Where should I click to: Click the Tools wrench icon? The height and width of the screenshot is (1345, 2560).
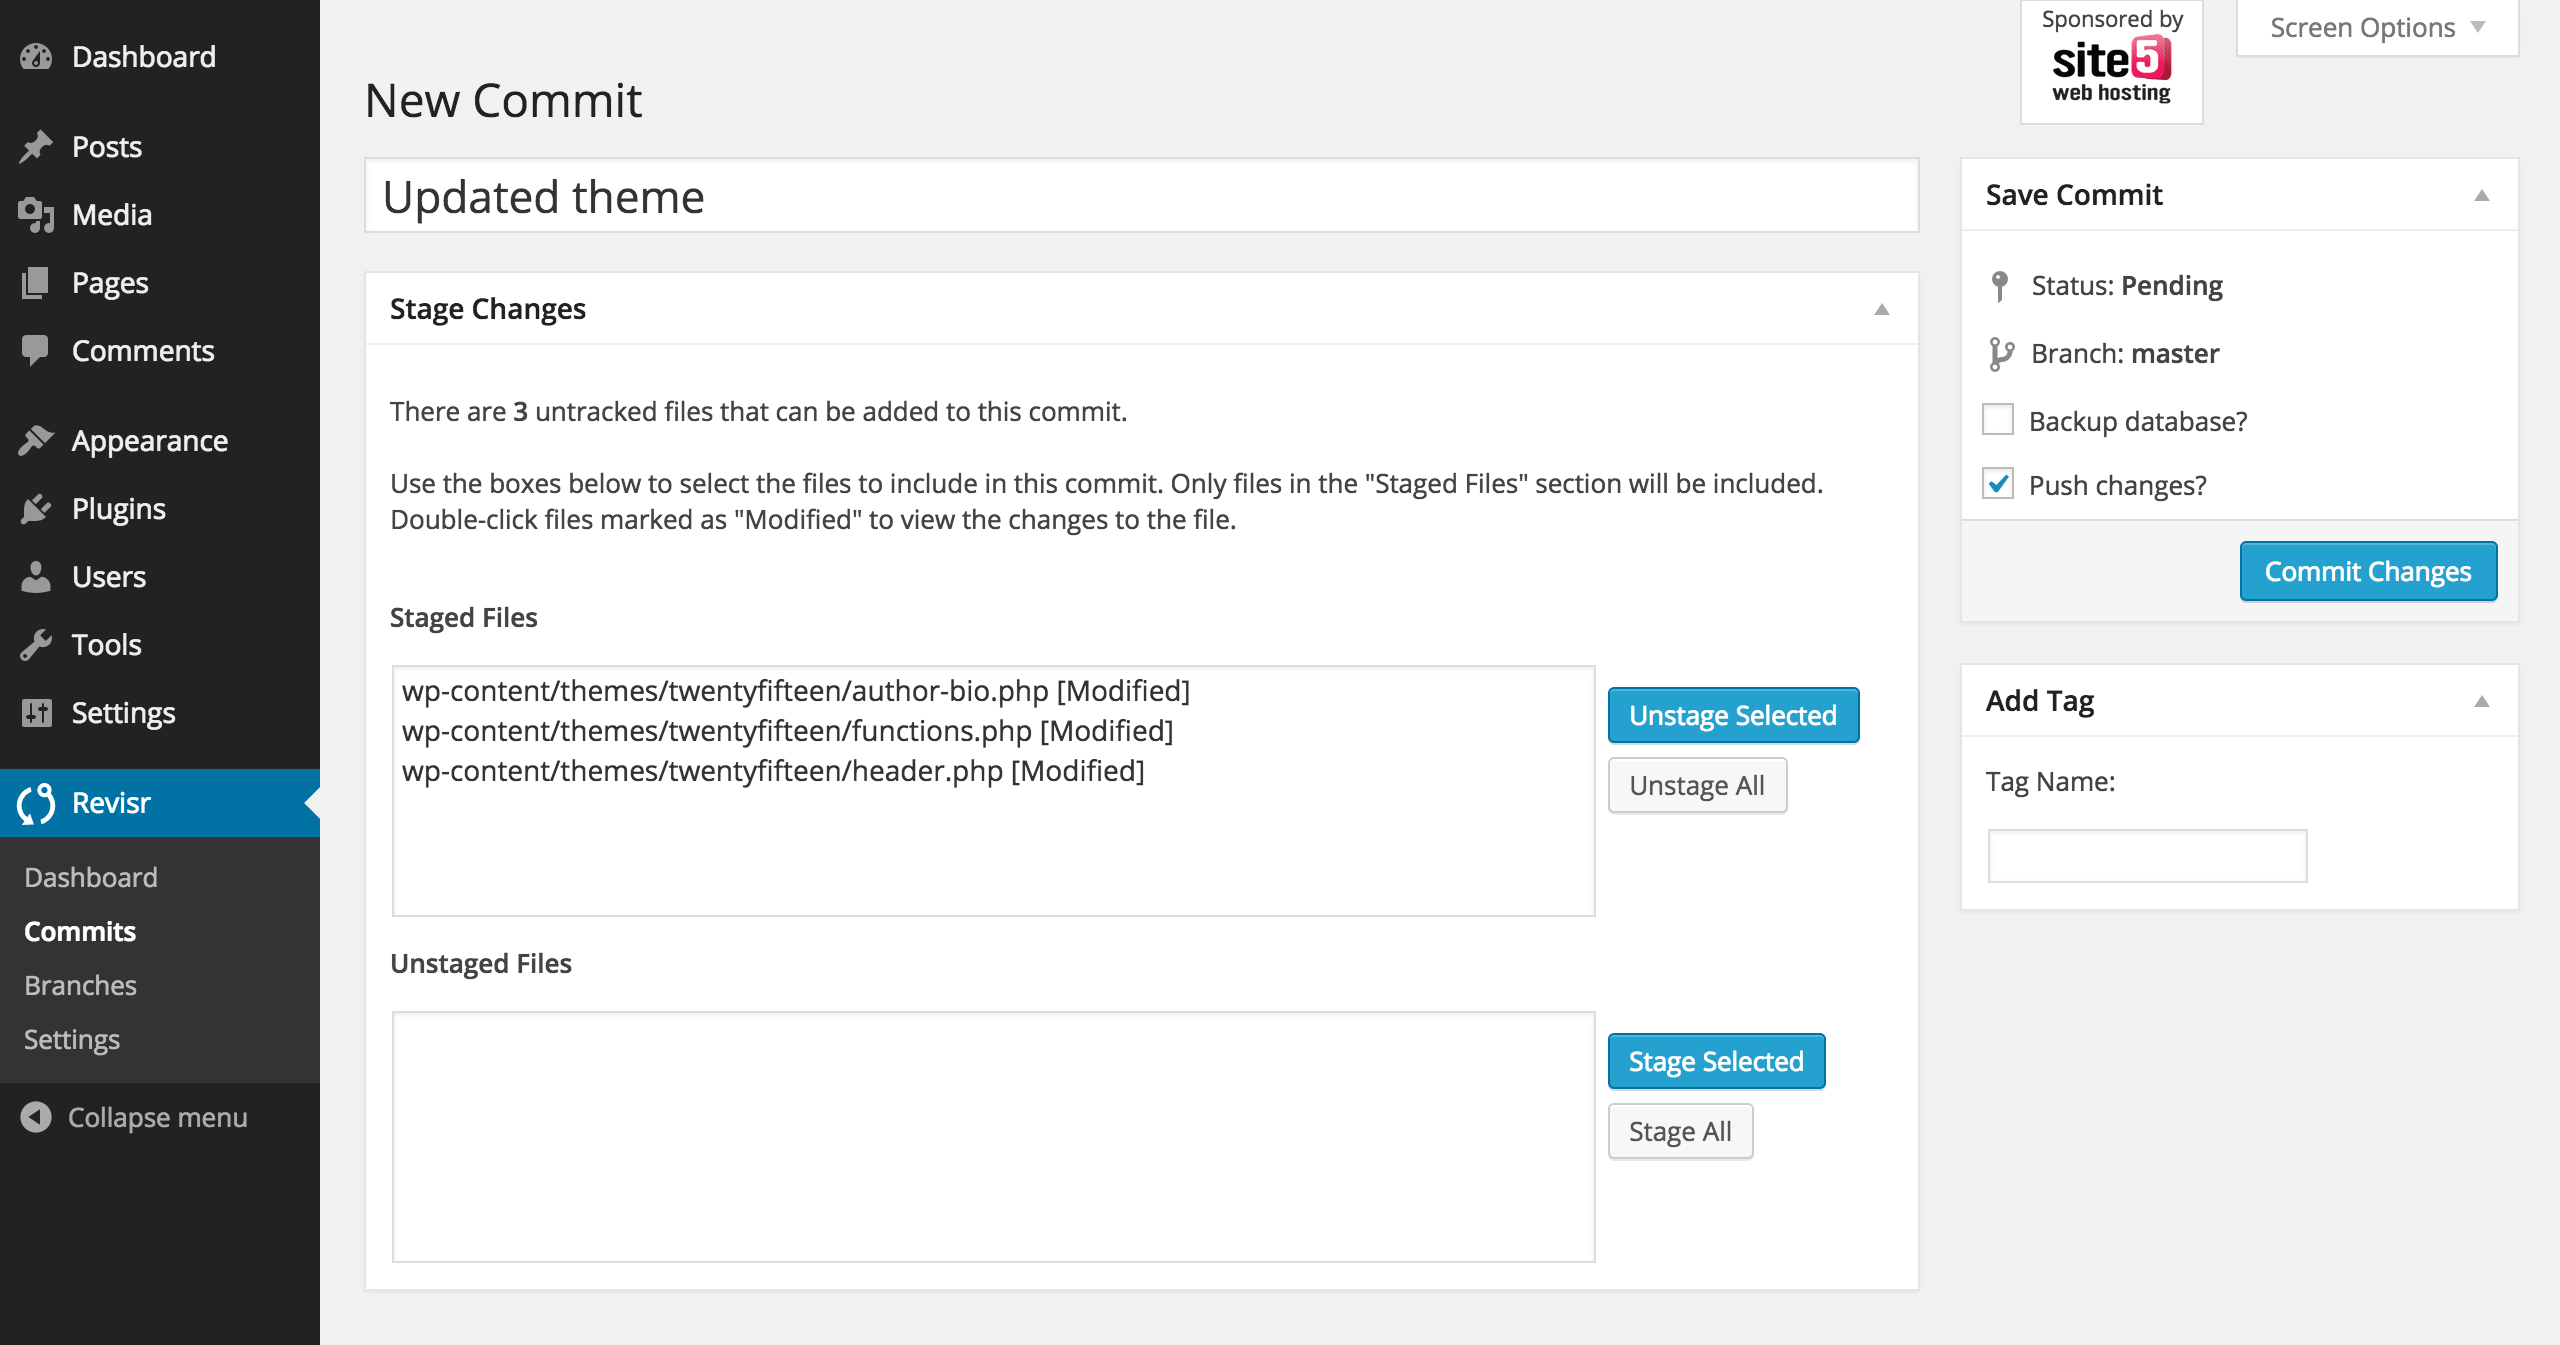(x=36, y=645)
